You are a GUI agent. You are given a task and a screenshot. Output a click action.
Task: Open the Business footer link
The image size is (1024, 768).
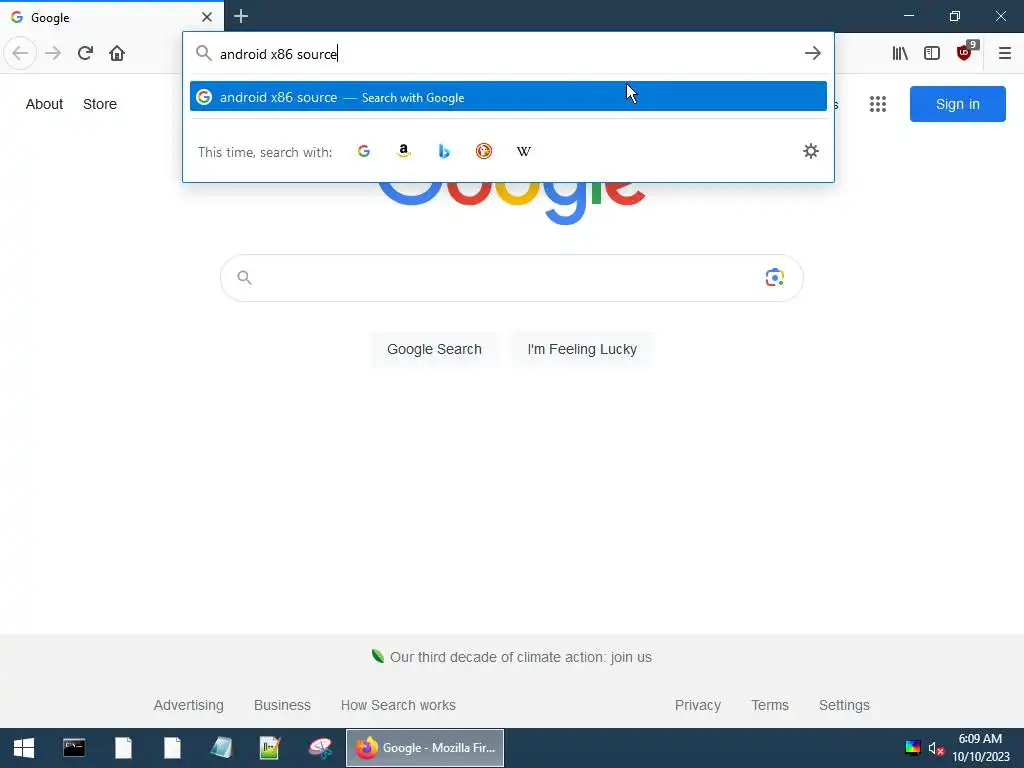pos(282,705)
